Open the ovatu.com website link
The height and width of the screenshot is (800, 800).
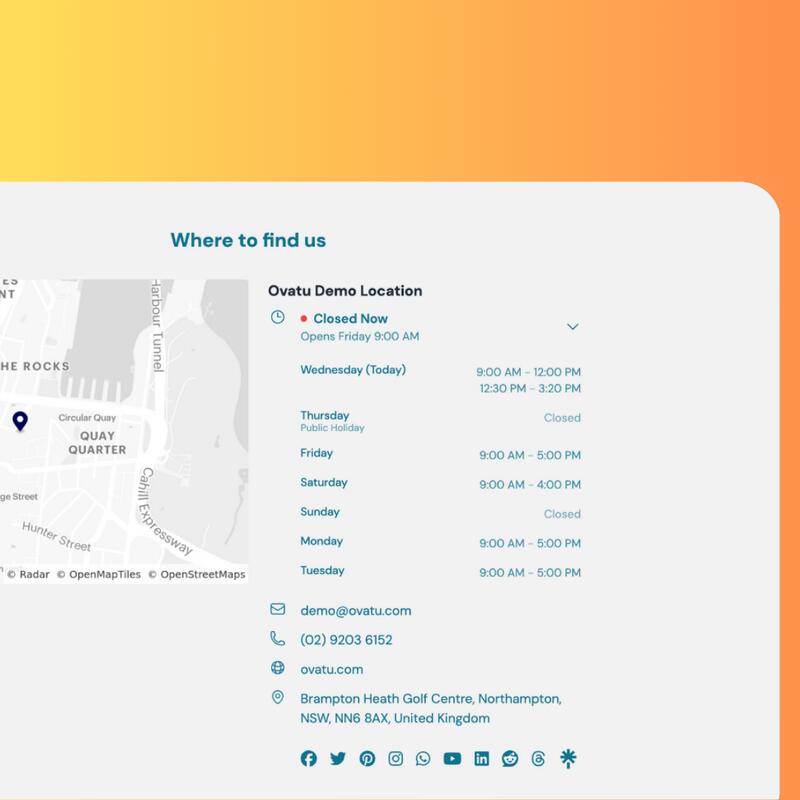tap(332, 669)
